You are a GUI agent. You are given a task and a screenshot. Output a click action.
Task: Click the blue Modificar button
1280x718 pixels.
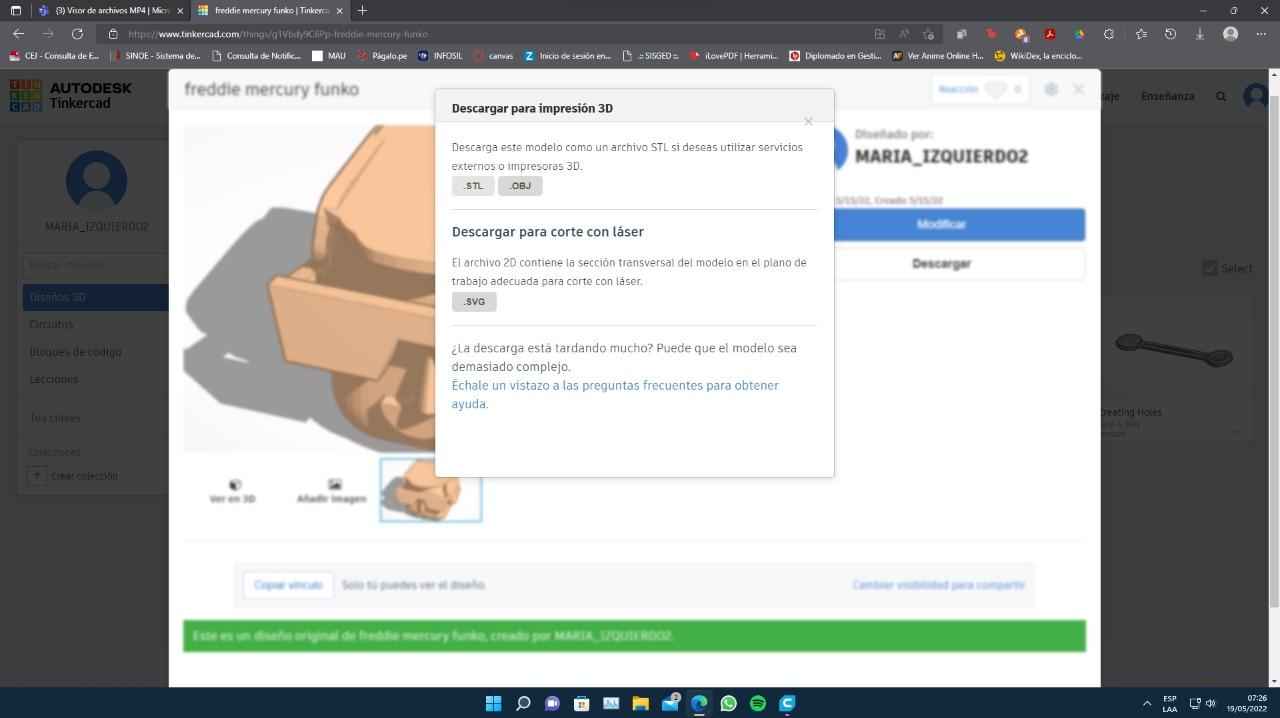(x=941, y=224)
